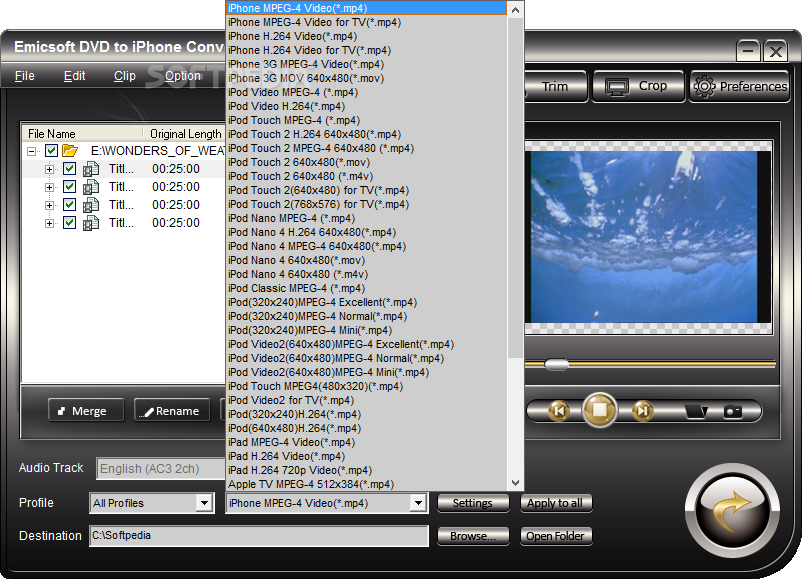Click the Destination path field
Viewport: 802px width, 579px height.
tap(259, 536)
